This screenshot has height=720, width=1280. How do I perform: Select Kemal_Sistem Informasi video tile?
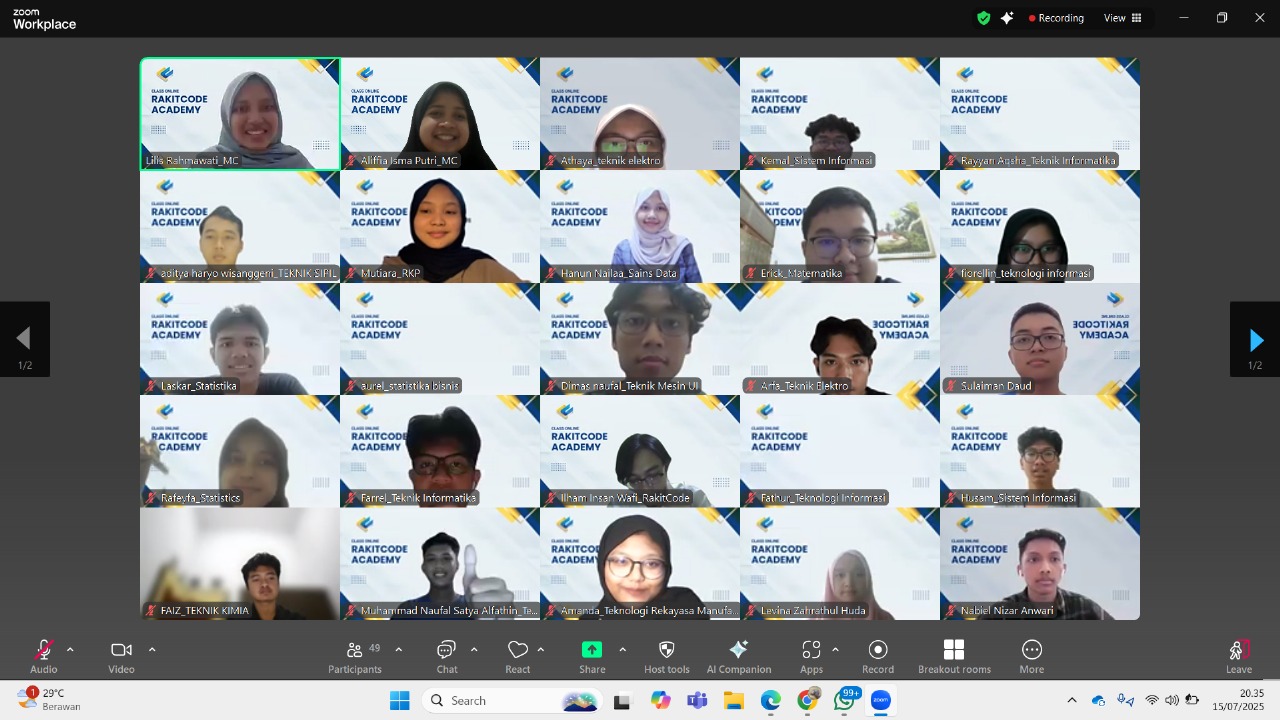pos(840,114)
